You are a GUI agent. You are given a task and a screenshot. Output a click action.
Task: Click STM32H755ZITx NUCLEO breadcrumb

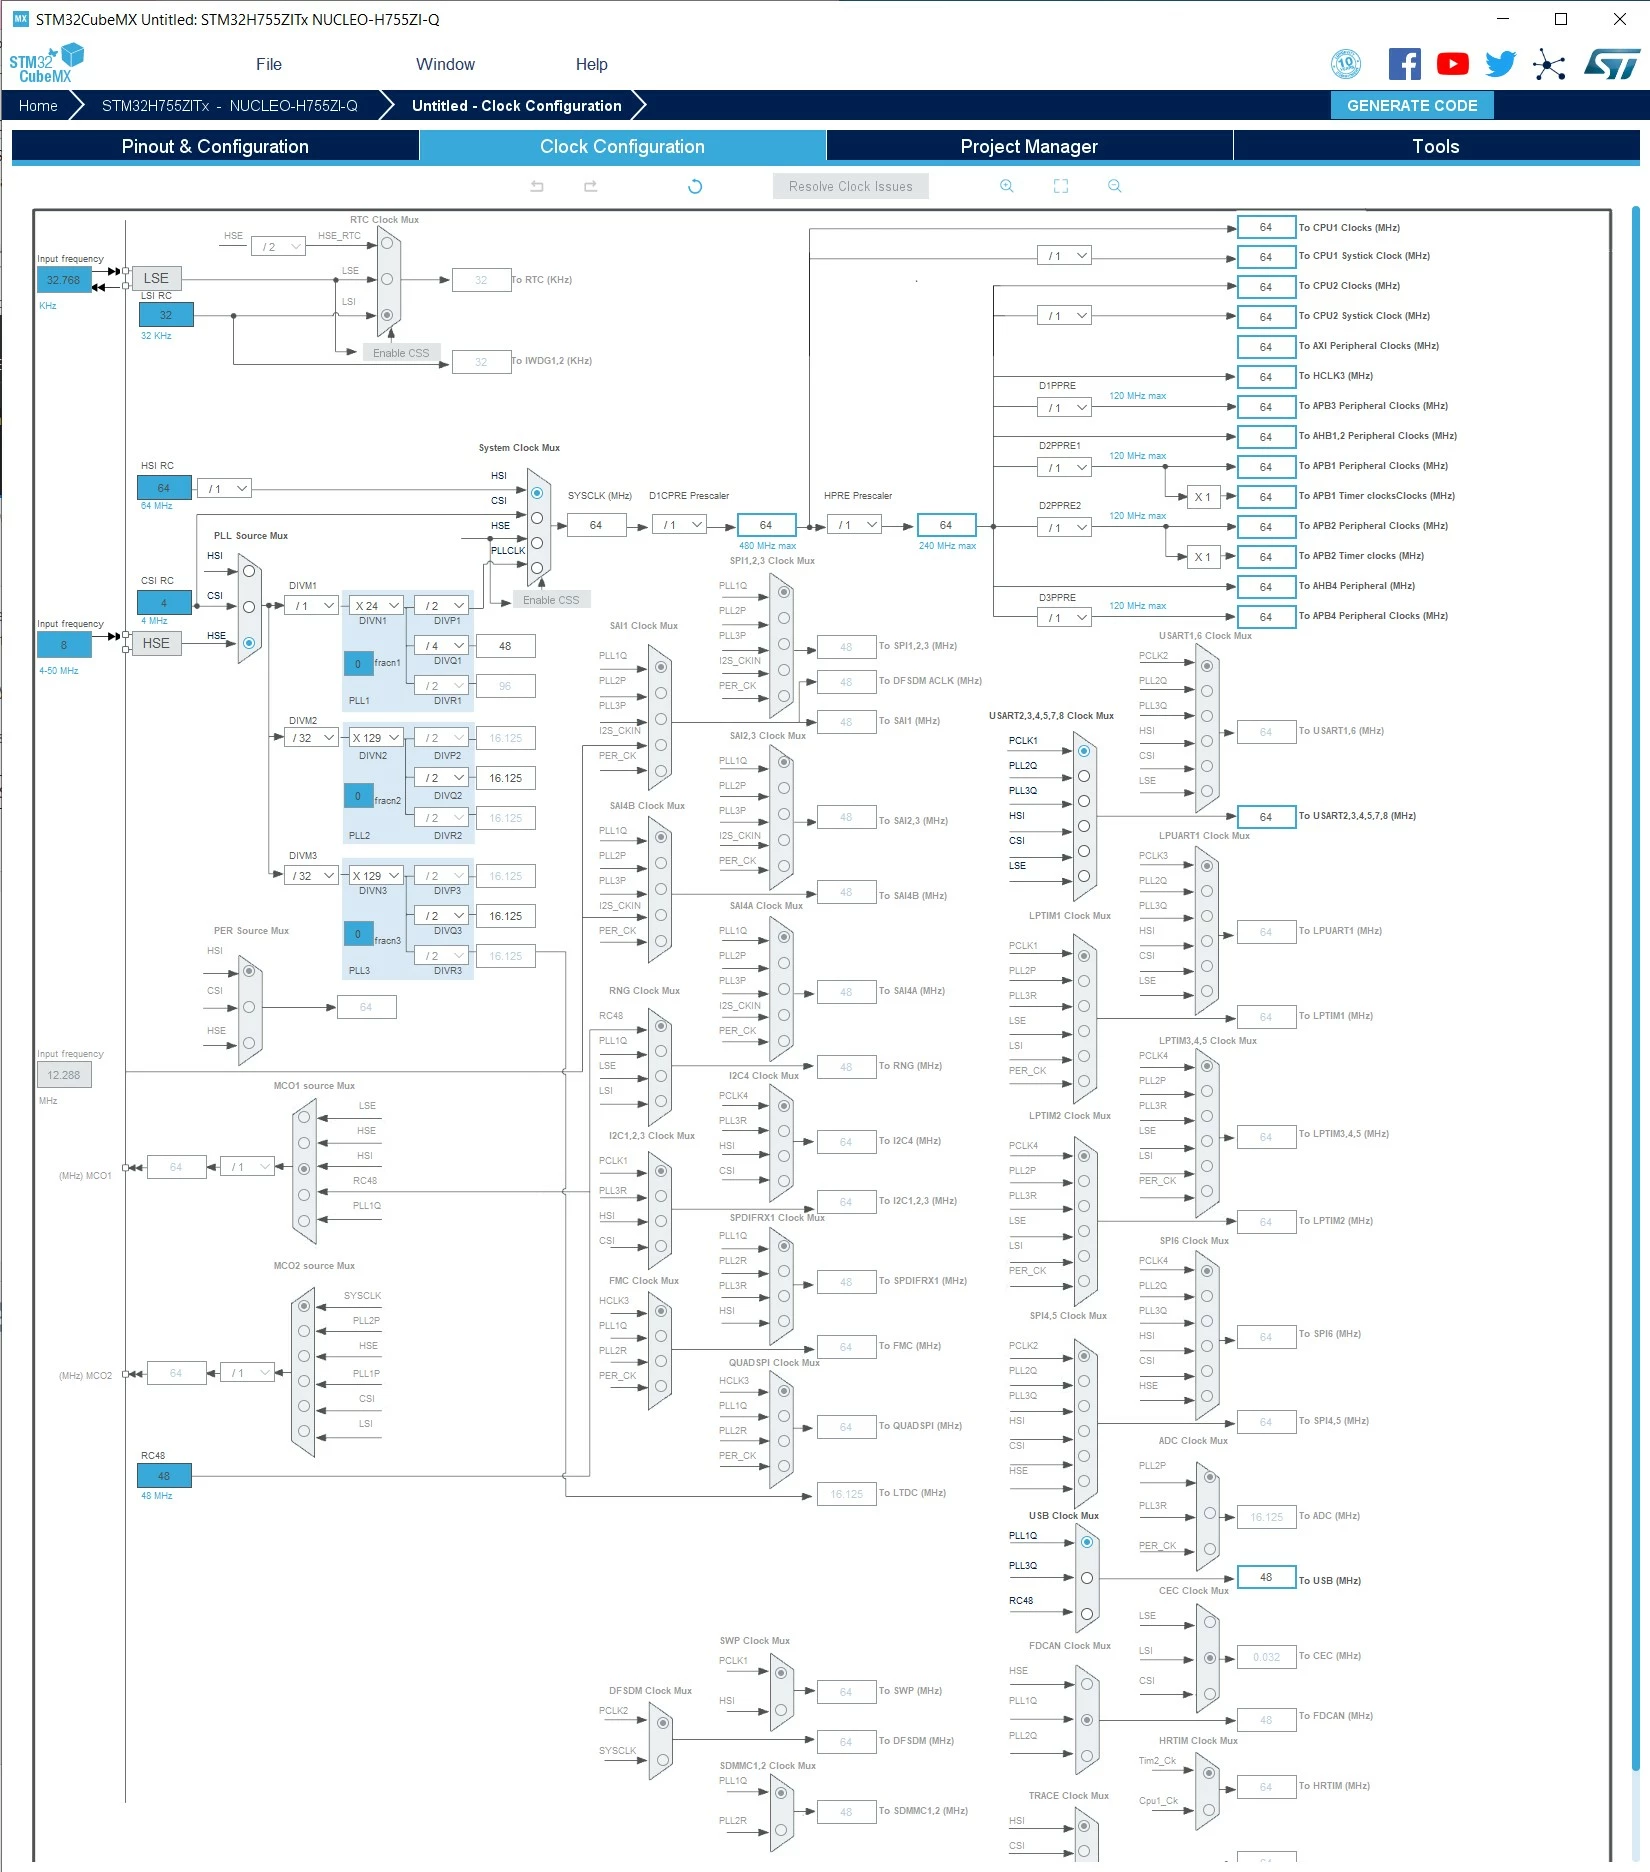point(230,105)
